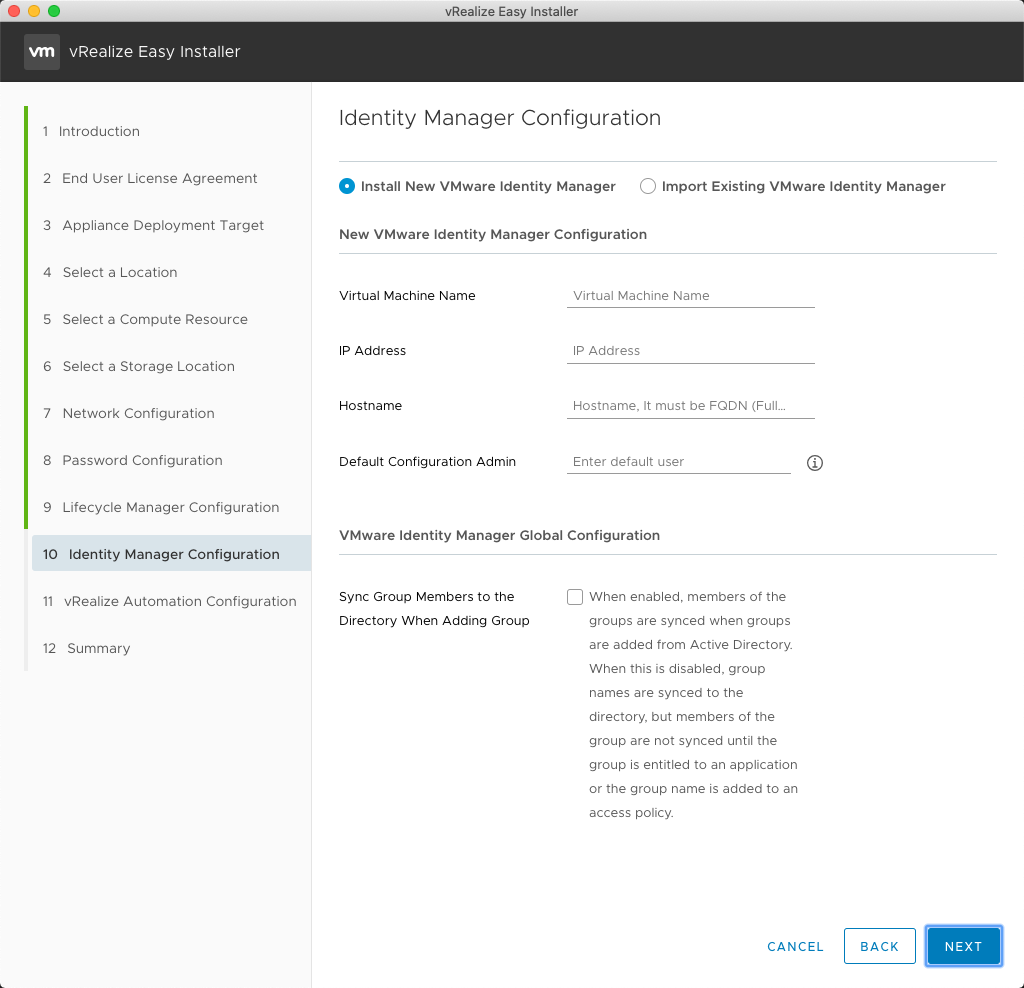Screen dimensions: 1024x988
Task: Click the VMware vm logo icon
Action: (42, 52)
